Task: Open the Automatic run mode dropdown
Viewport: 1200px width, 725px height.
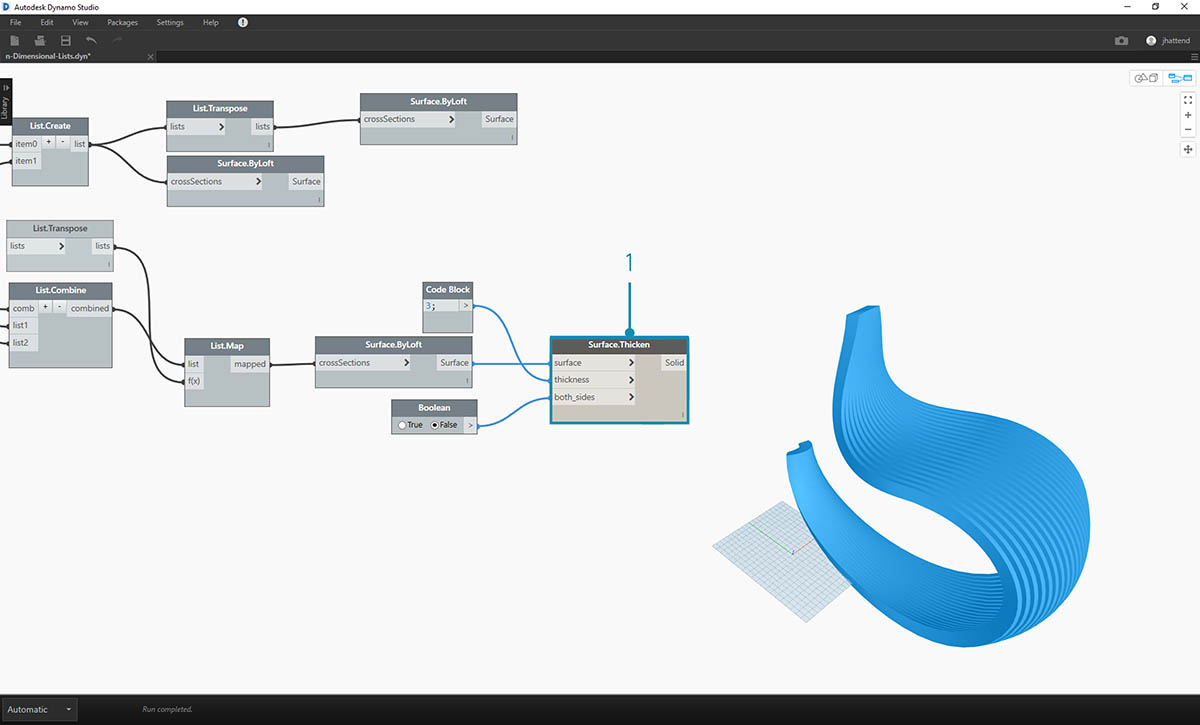Action: pos(38,709)
